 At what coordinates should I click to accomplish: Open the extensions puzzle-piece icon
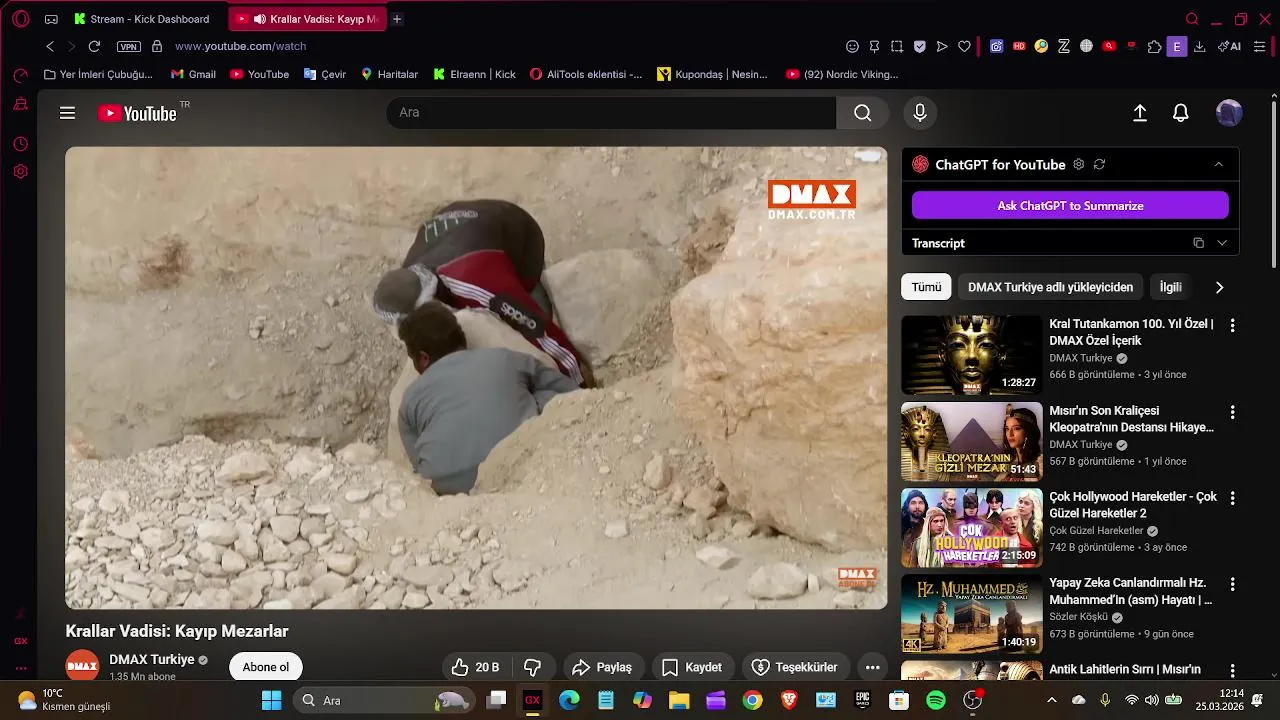pyautogui.click(x=1155, y=46)
